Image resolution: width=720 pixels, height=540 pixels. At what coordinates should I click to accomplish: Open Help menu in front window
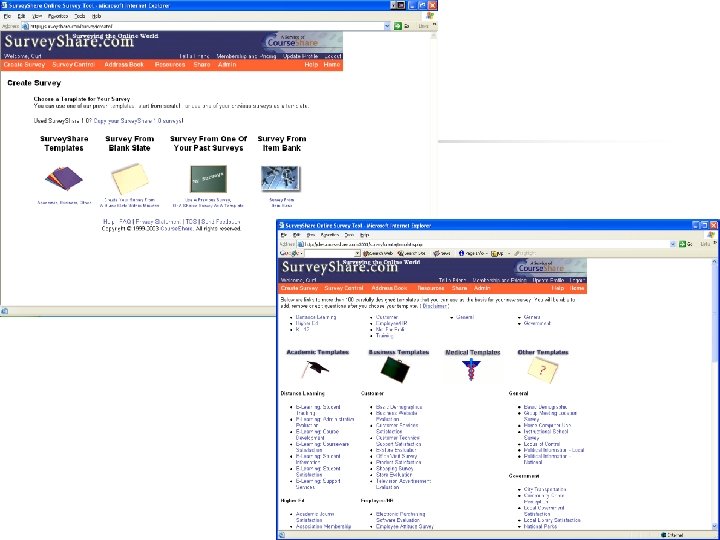click(364, 235)
